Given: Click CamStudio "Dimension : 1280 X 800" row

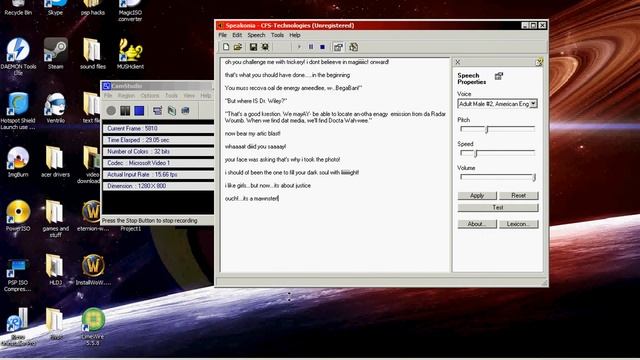Looking at the screenshot, I should click(x=158, y=186).
